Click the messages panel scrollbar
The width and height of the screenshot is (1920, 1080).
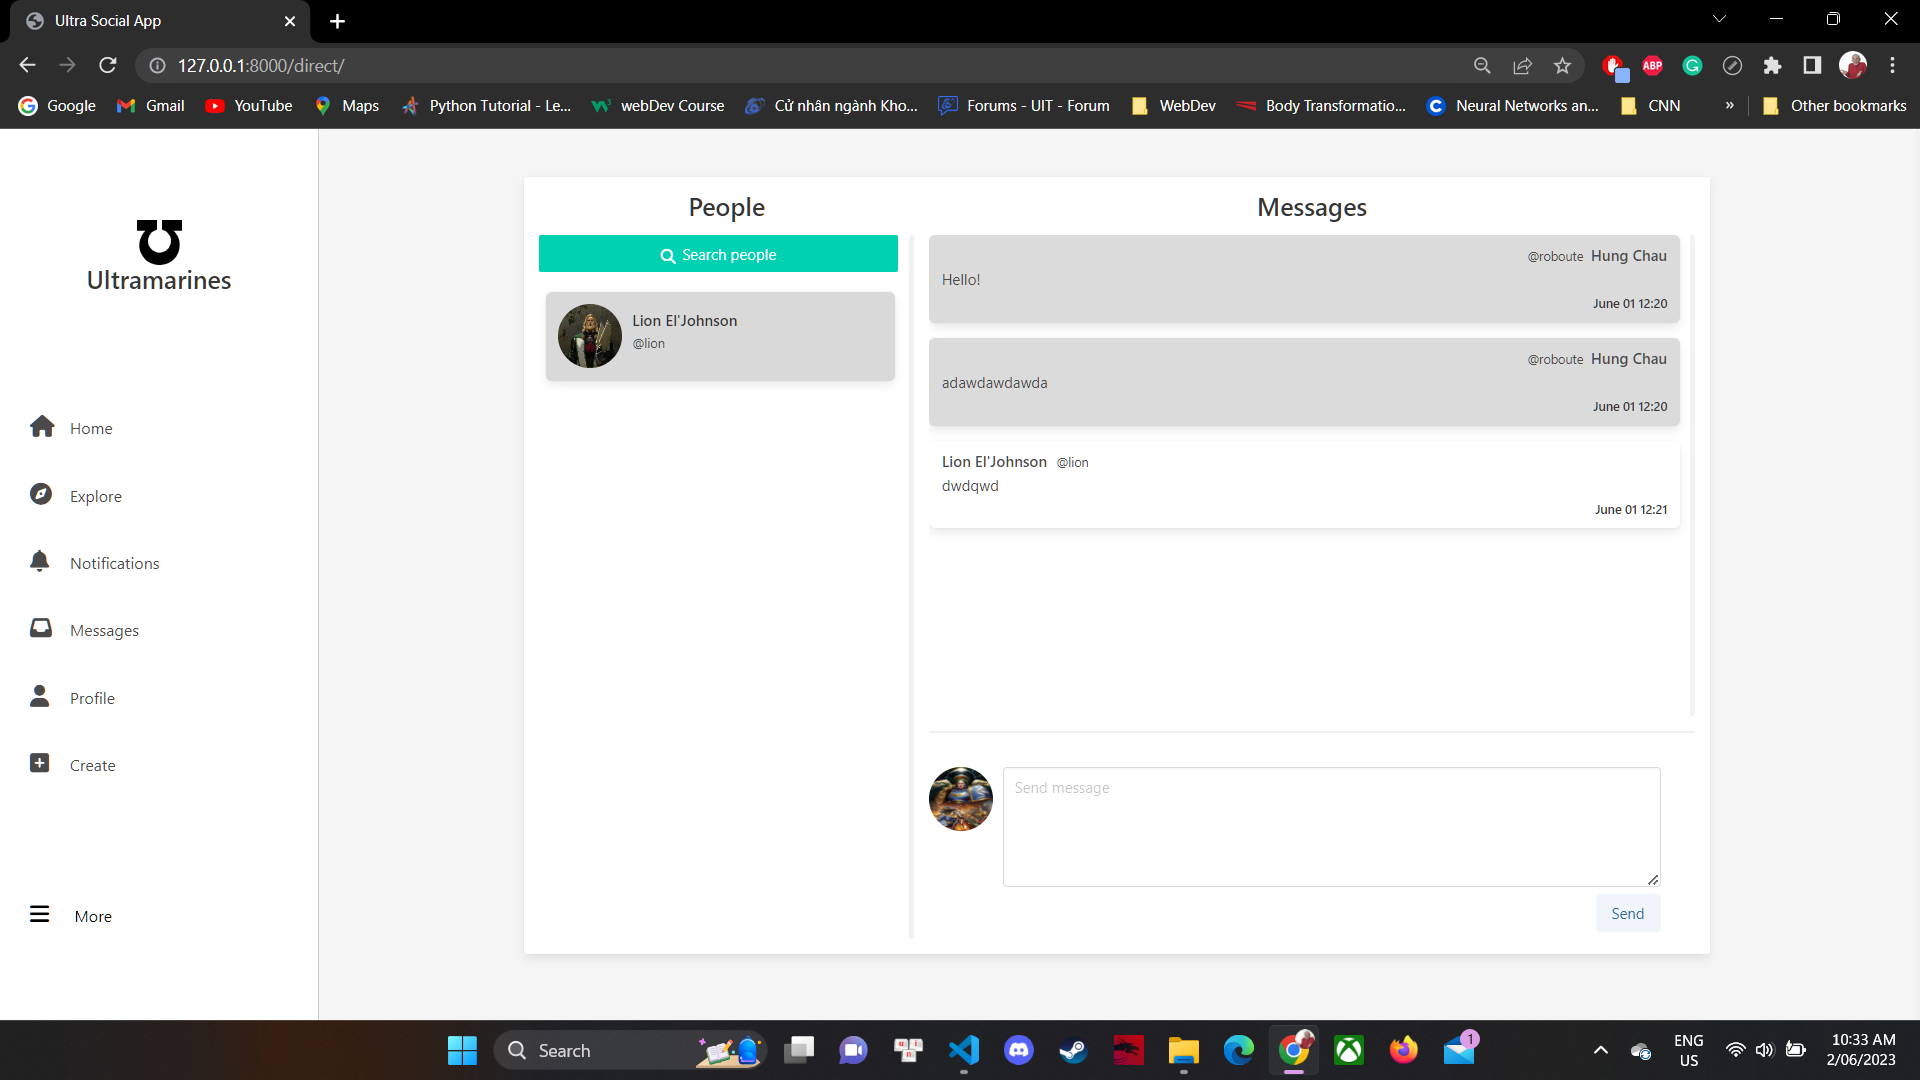click(x=1691, y=475)
